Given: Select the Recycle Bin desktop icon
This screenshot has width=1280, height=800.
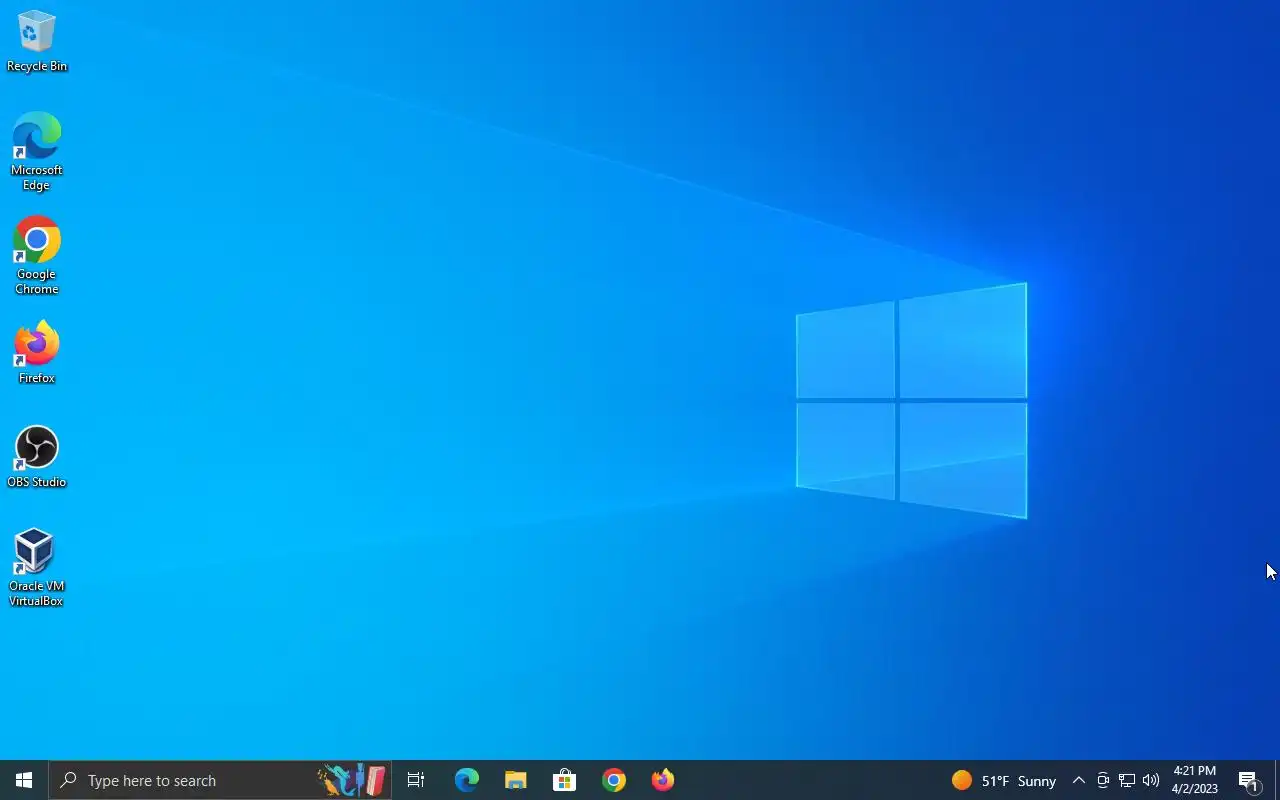Looking at the screenshot, I should [37, 42].
